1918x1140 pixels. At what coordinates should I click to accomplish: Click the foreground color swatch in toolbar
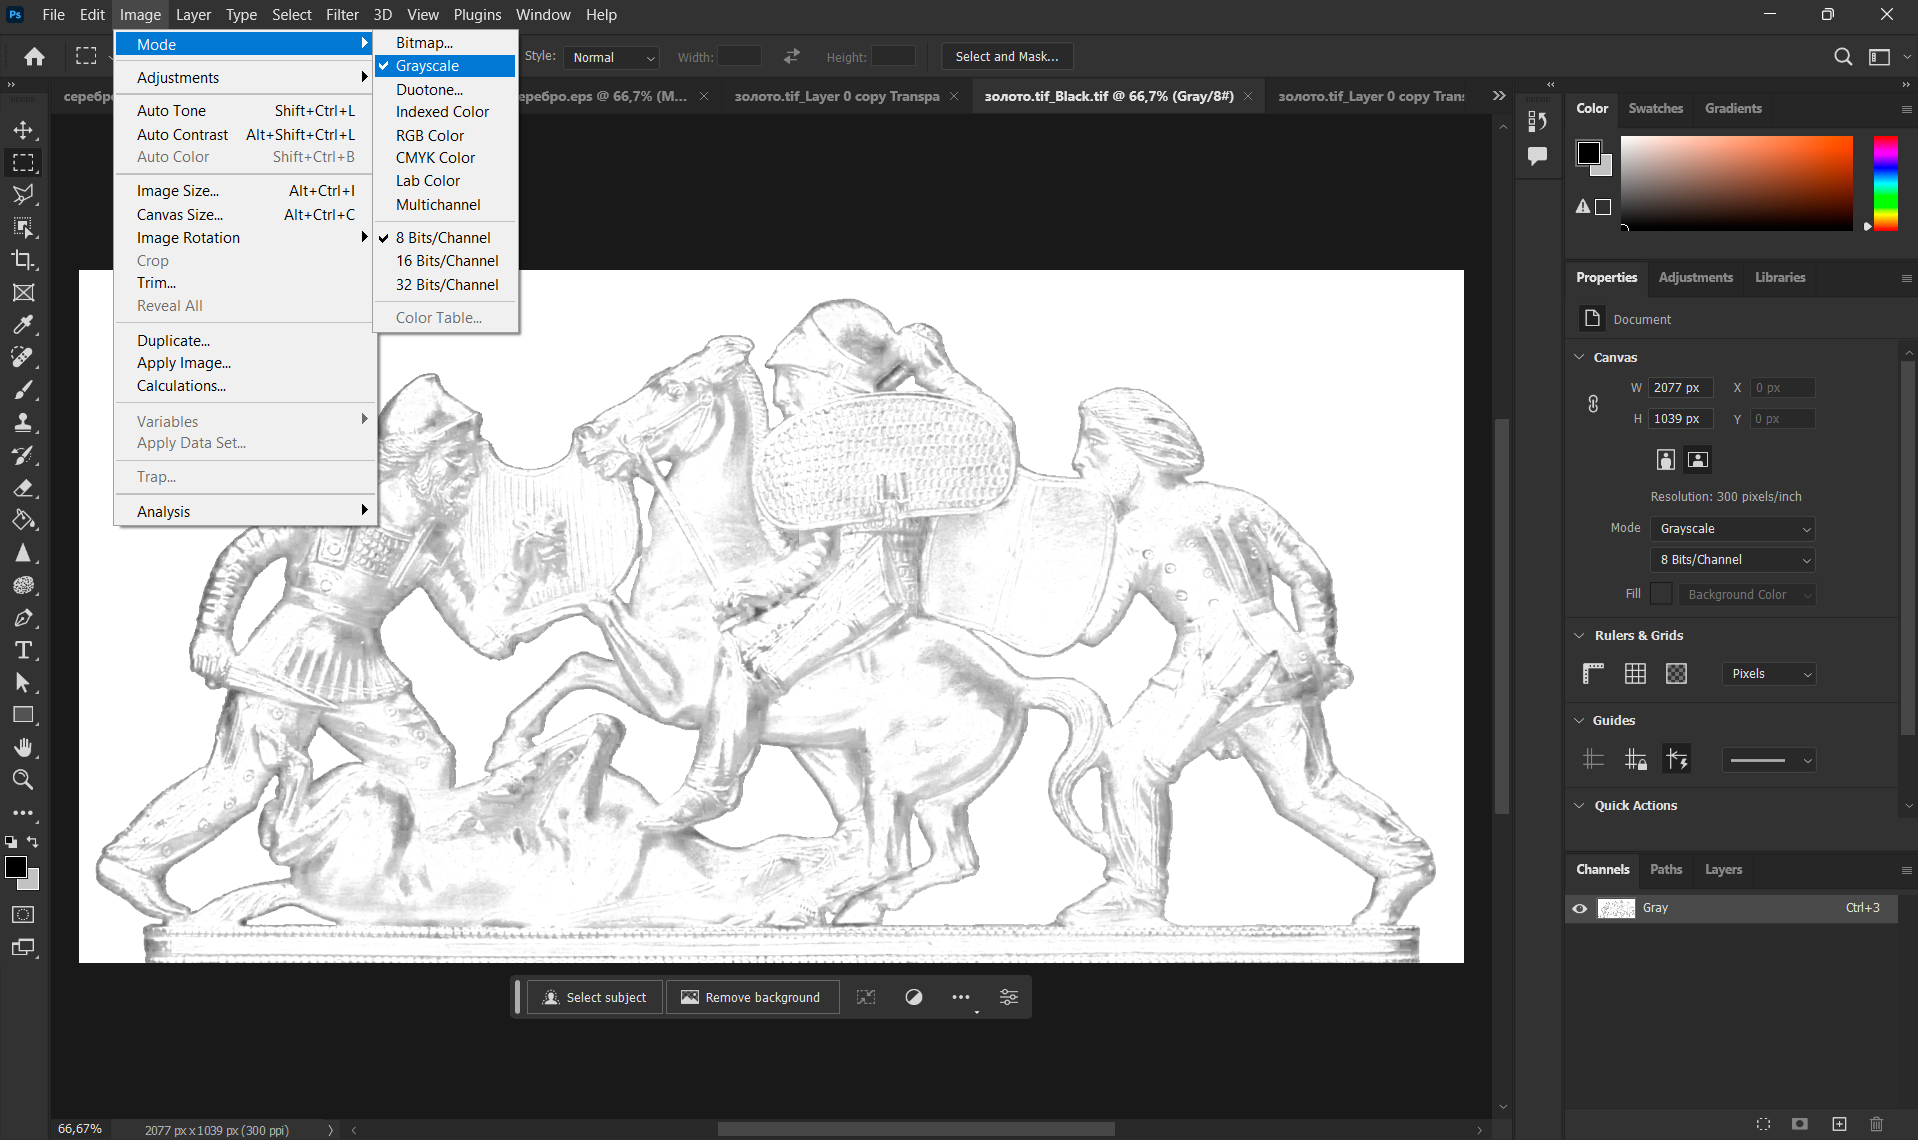pyautogui.click(x=16, y=867)
